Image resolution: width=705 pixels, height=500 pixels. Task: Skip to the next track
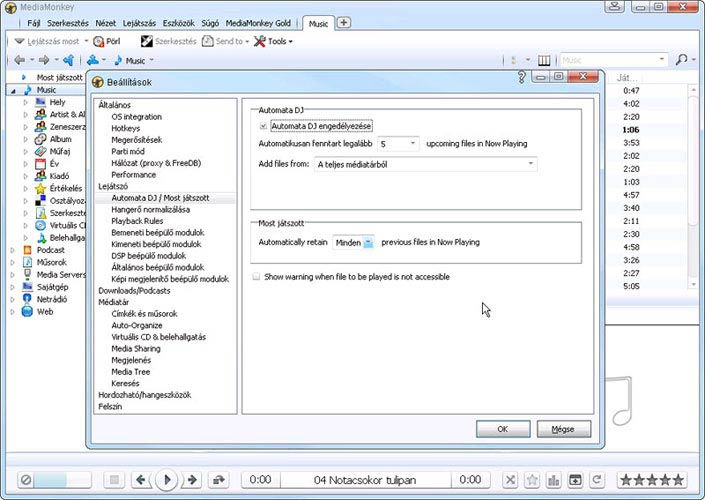[193, 480]
